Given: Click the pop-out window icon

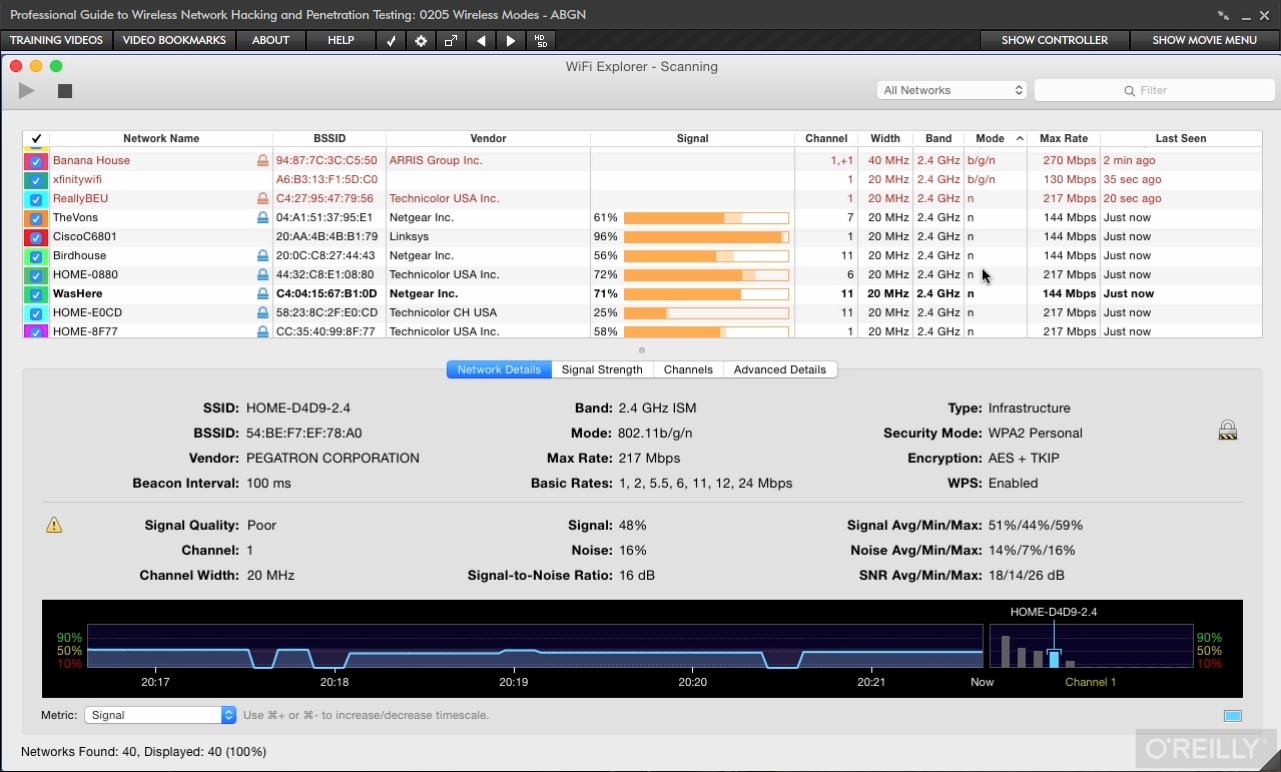Looking at the screenshot, I should click(x=451, y=41).
